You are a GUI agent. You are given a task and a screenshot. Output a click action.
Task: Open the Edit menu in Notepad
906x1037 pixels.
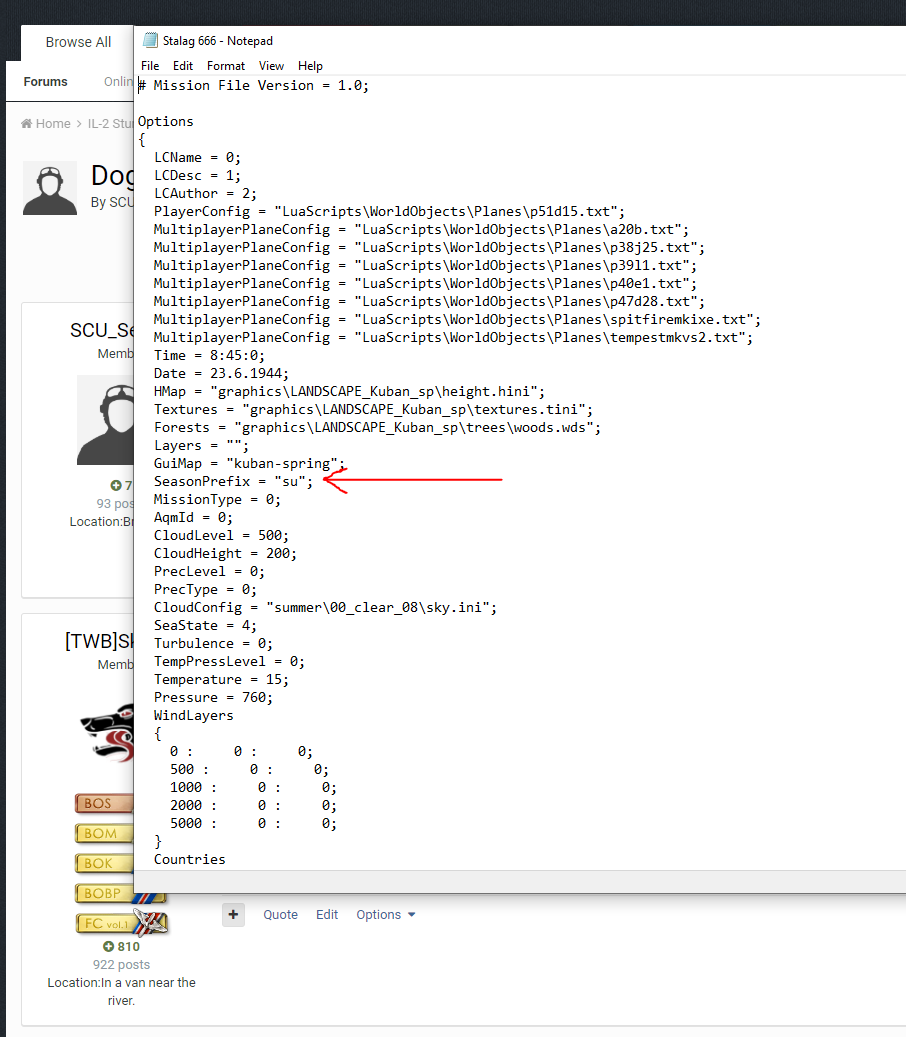183,65
